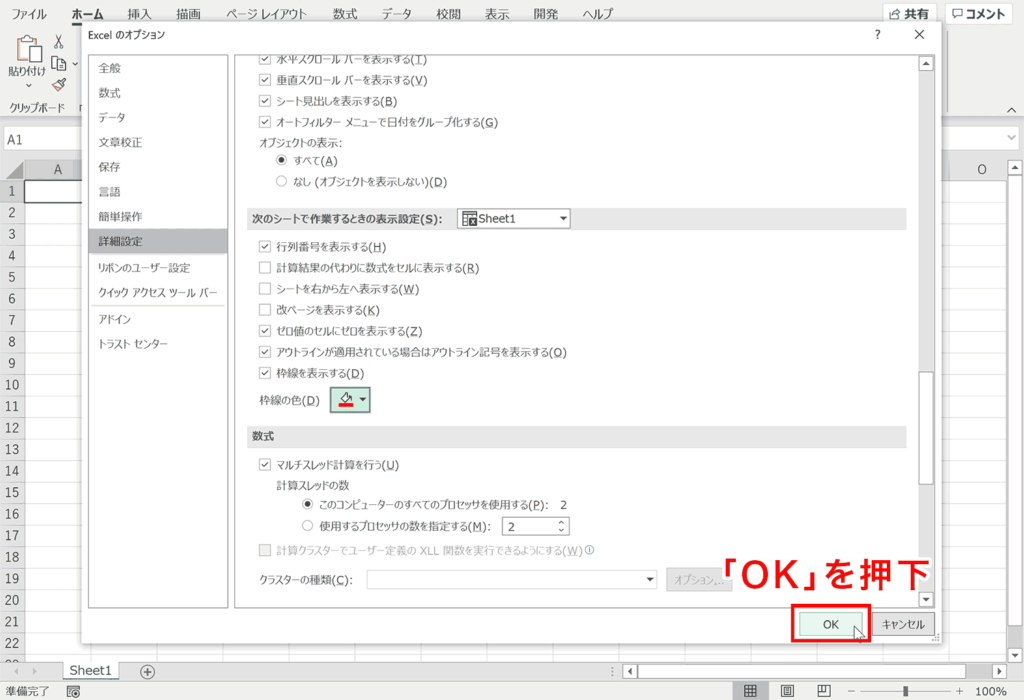Click the zoom out minus icon
The height and width of the screenshot is (700, 1024).
851,691
